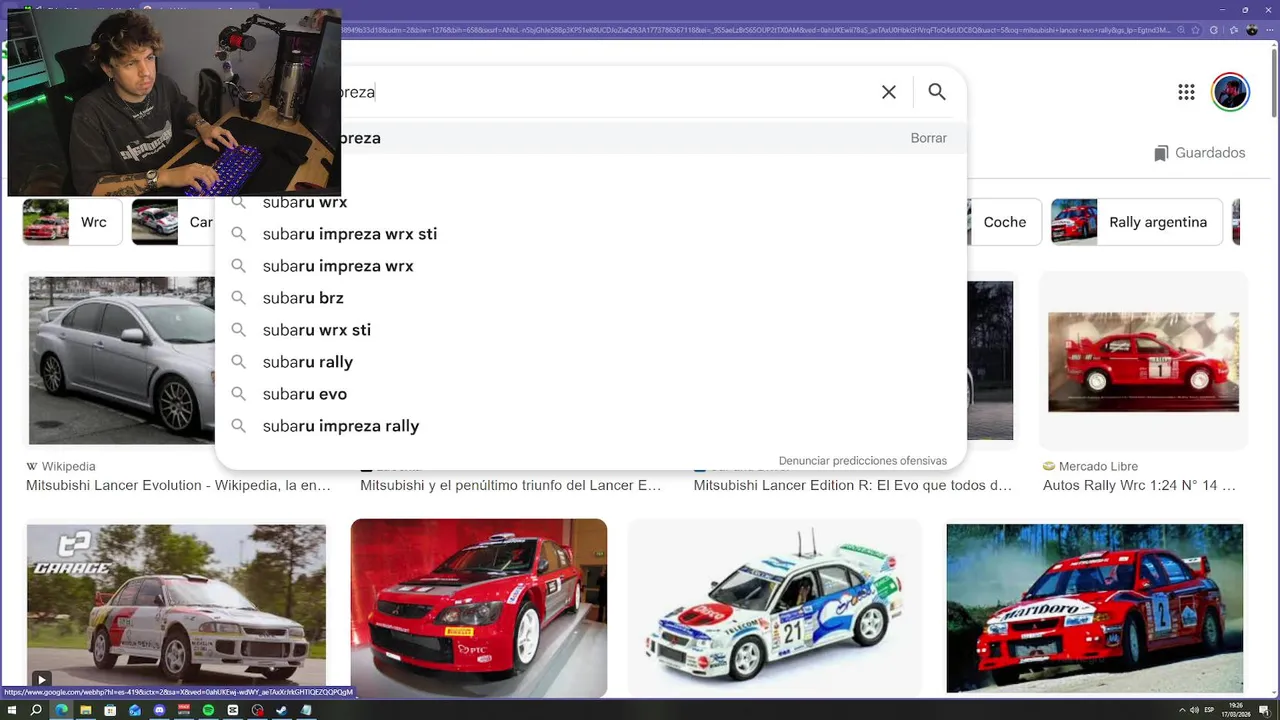Open the Google apps grid
Image resolution: width=1280 pixels, height=720 pixels.
point(1187,92)
